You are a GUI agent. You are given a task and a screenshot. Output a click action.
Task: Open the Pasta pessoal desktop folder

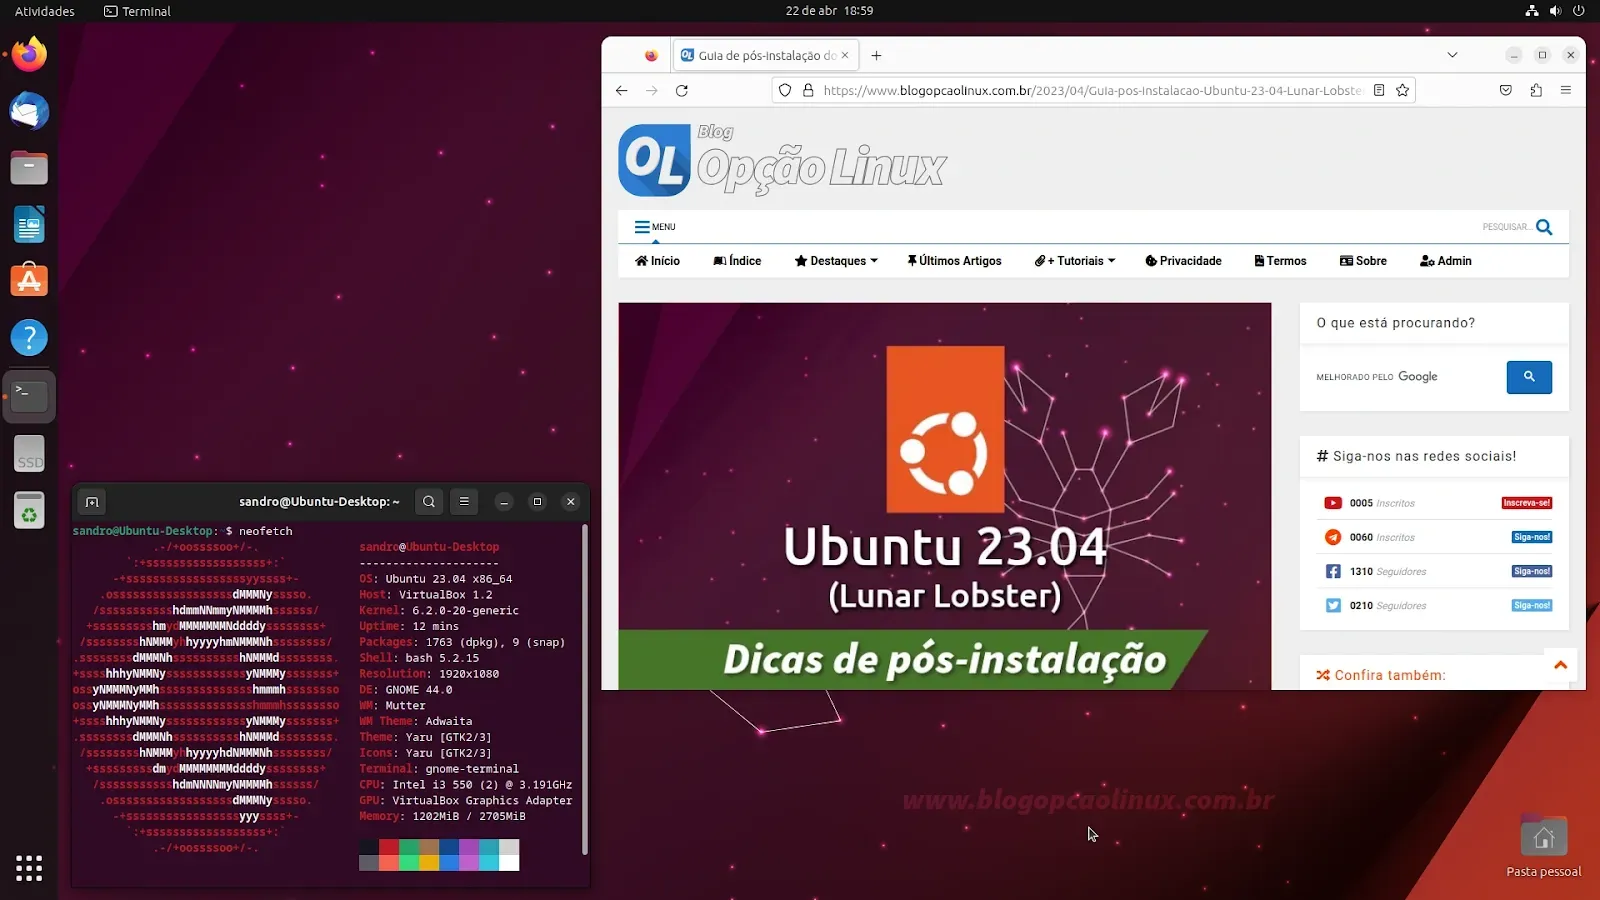click(1543, 848)
